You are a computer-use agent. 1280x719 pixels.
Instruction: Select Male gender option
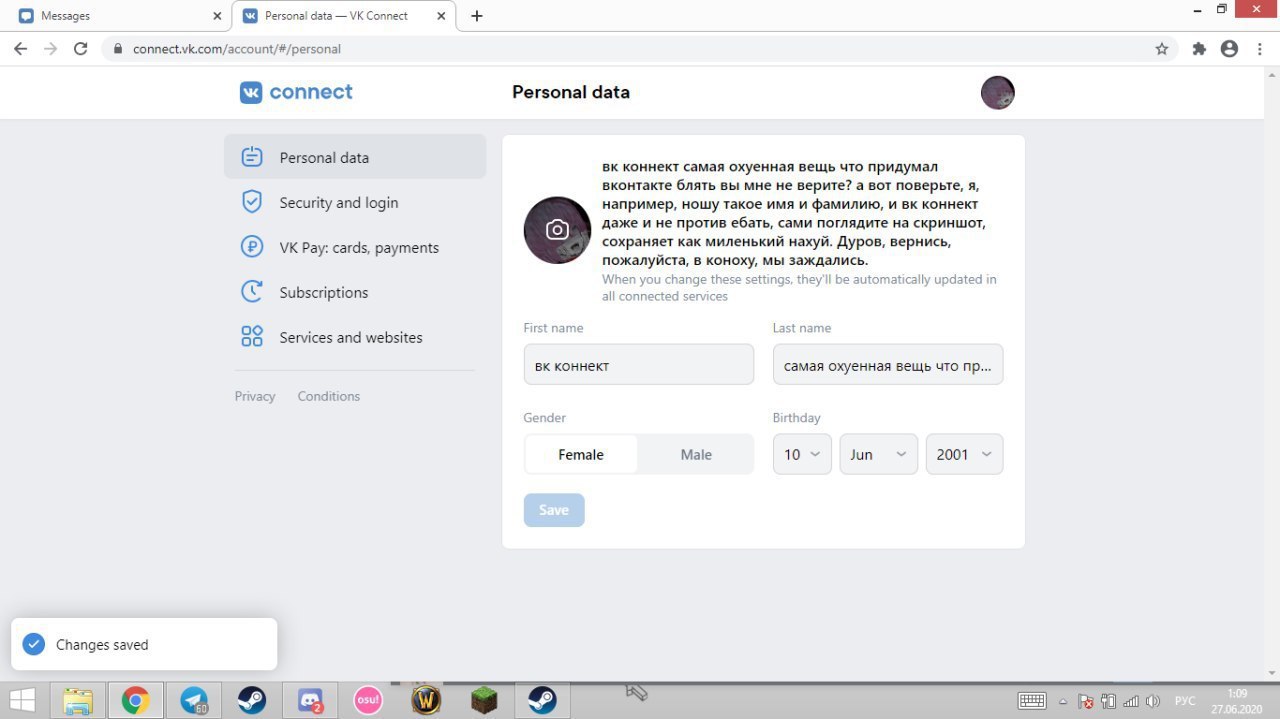[x=696, y=454]
